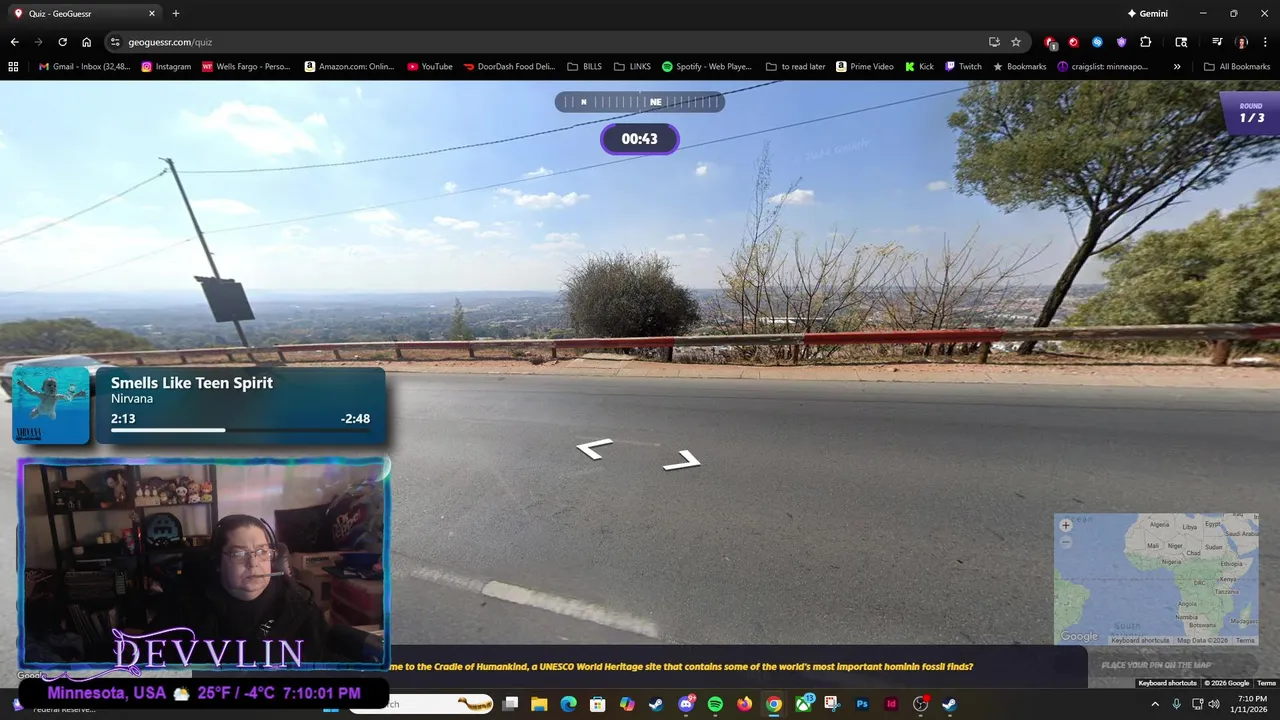Open the DoorDash Food Delivery bookmark
The height and width of the screenshot is (720, 1280).
tap(509, 67)
